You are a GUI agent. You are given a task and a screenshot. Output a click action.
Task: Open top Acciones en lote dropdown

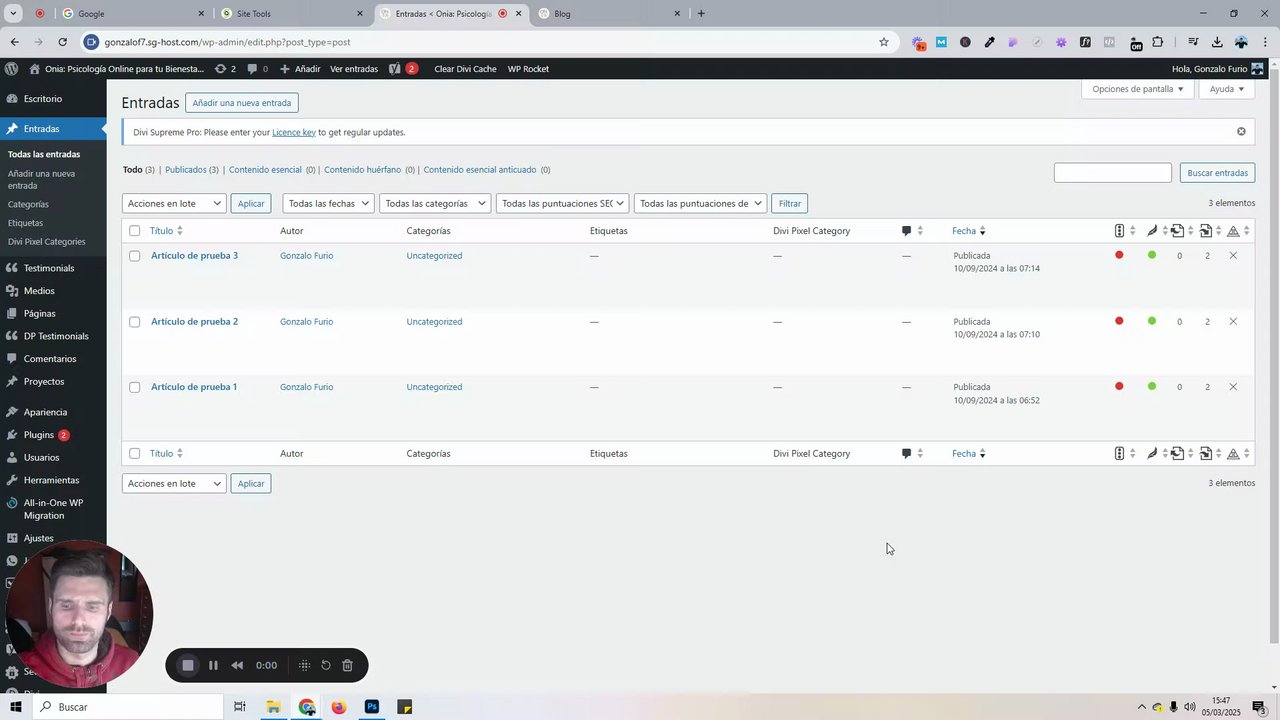coord(174,203)
